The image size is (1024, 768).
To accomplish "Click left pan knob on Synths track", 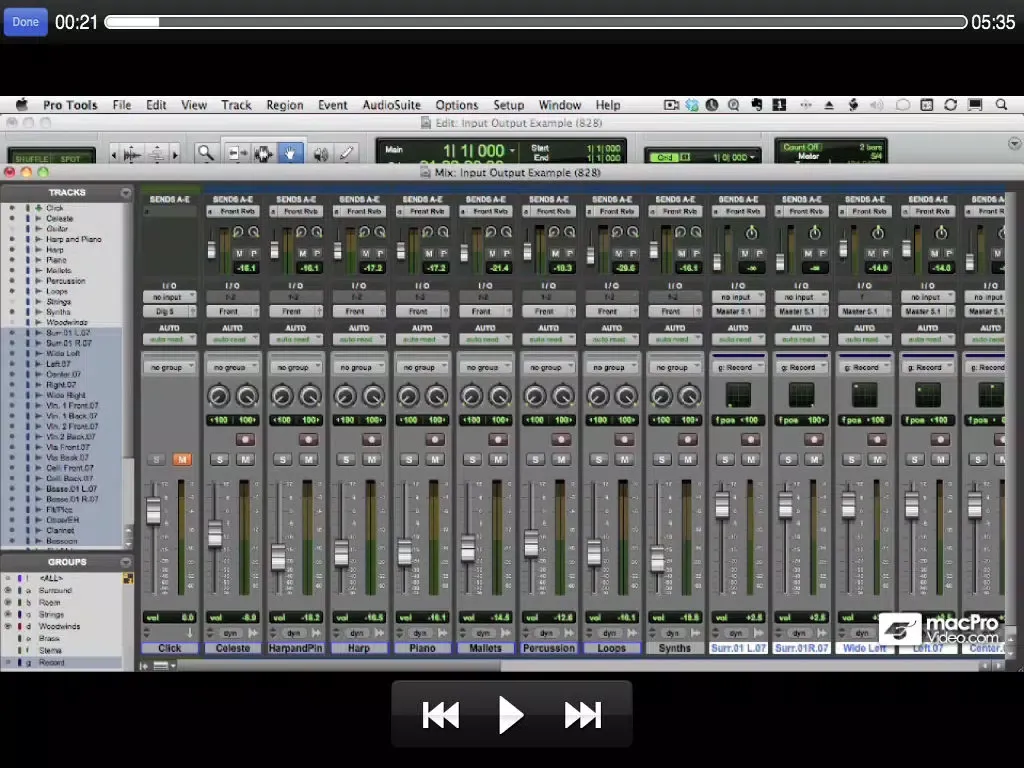I will [661, 395].
